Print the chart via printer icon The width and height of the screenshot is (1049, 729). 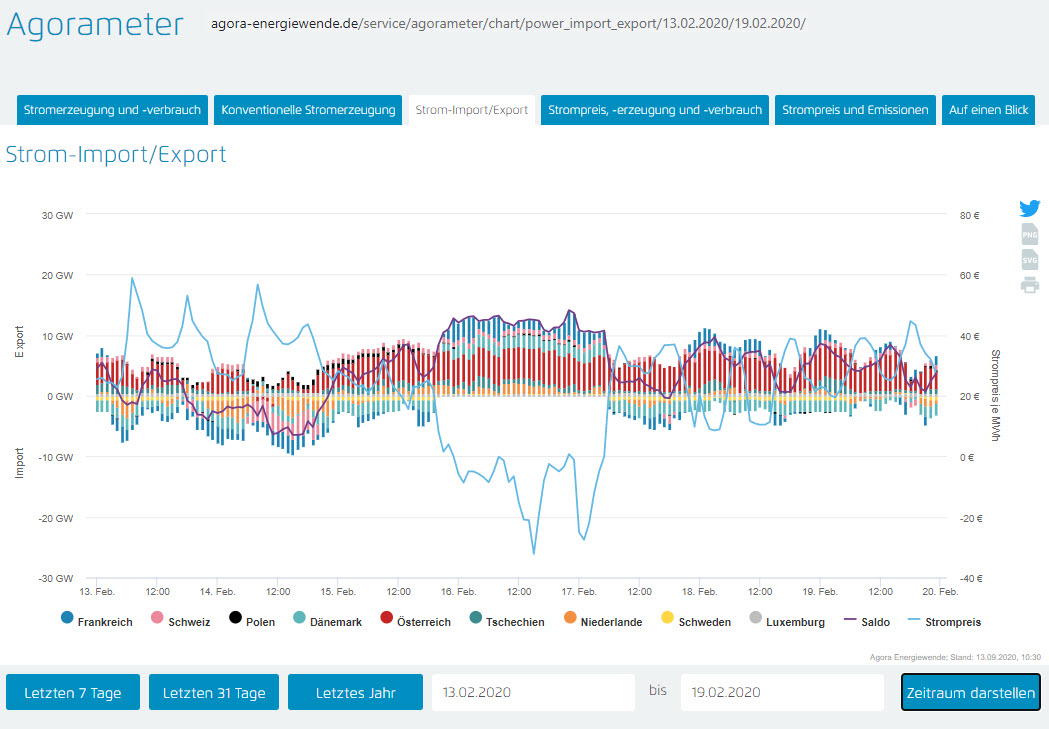pos(1030,285)
